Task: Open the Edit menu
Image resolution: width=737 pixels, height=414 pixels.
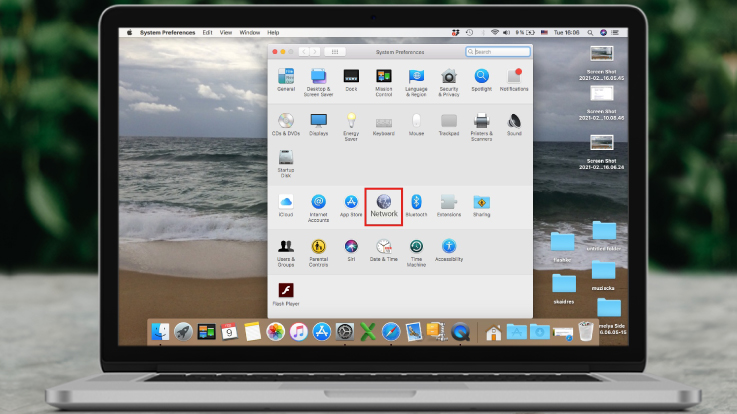Action: coord(207,32)
